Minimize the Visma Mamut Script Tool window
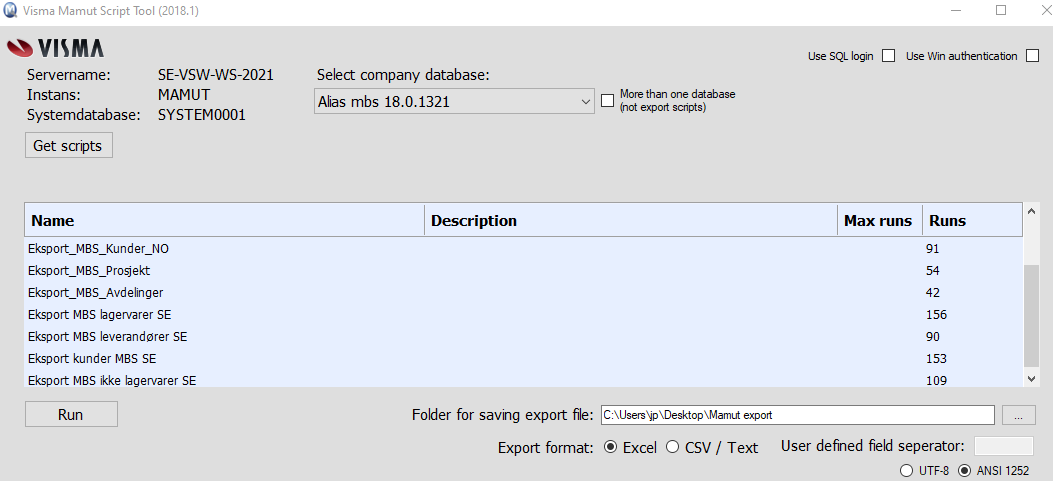 [x=956, y=10]
